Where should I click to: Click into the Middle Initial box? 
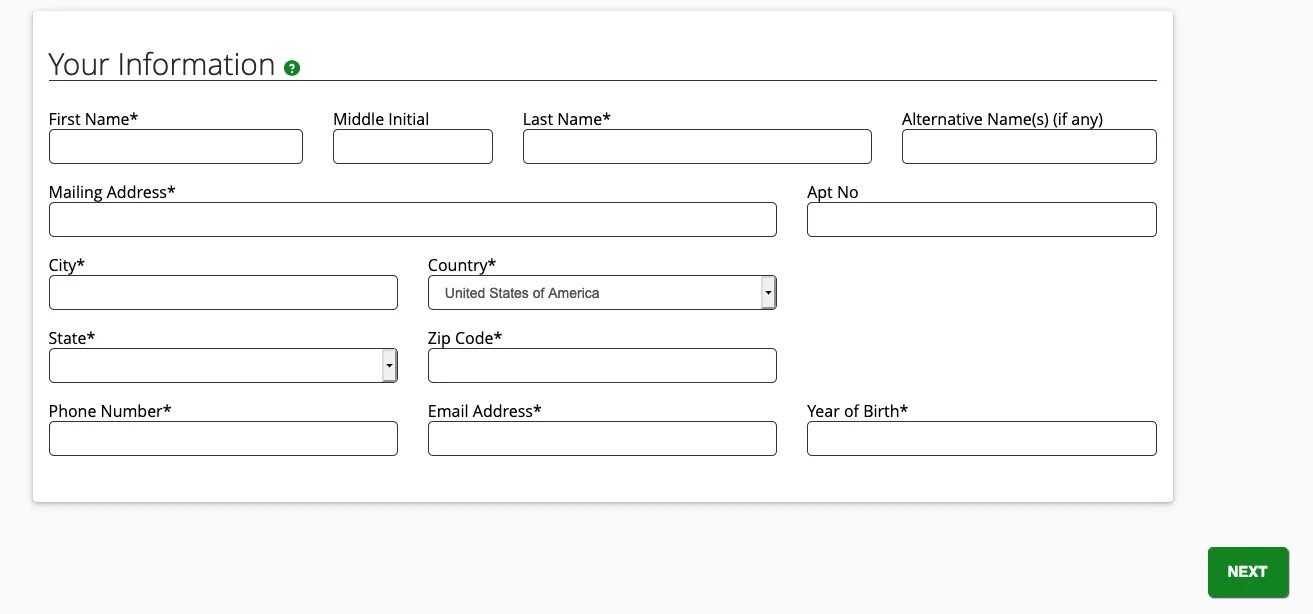click(412, 146)
